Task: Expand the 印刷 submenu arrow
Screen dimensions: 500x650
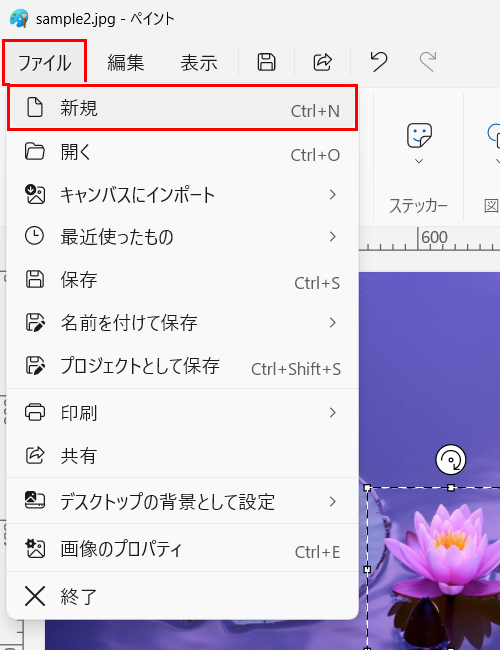Action: pos(333,412)
